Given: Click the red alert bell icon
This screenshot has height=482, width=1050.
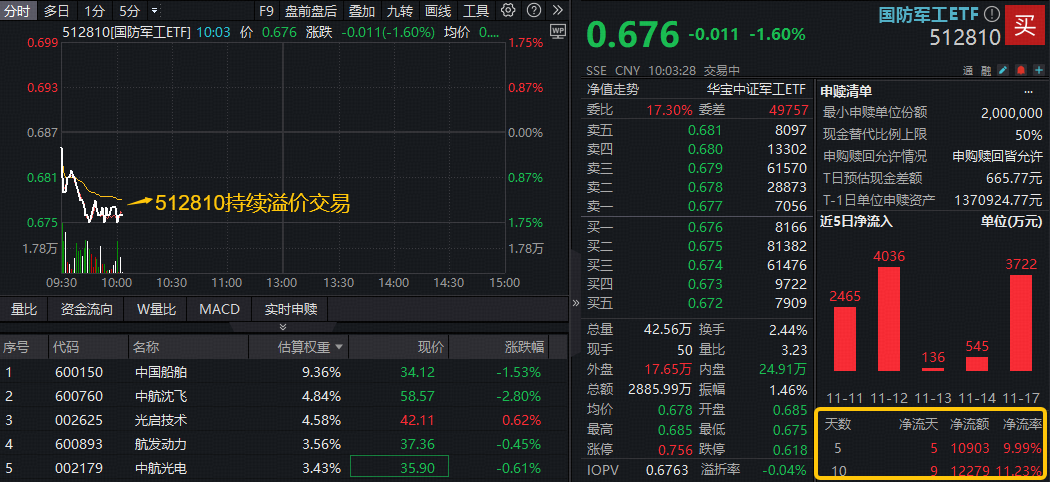Looking at the screenshot, I should pyautogui.click(x=1020, y=70).
